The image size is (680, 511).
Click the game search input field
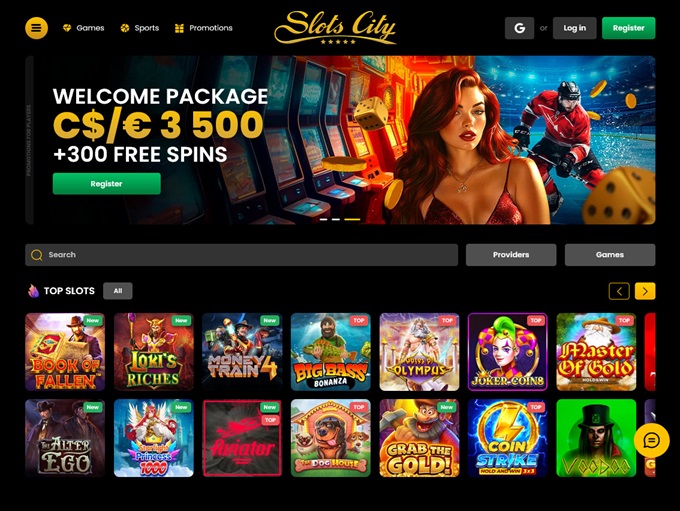point(242,255)
